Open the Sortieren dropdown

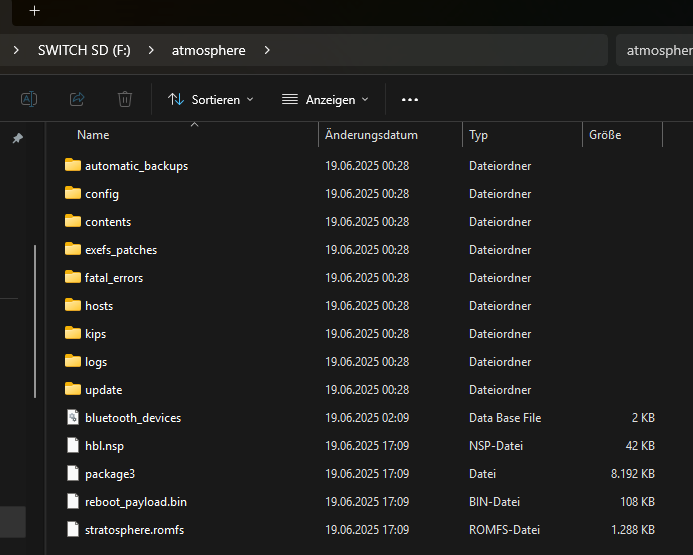pyautogui.click(x=210, y=99)
